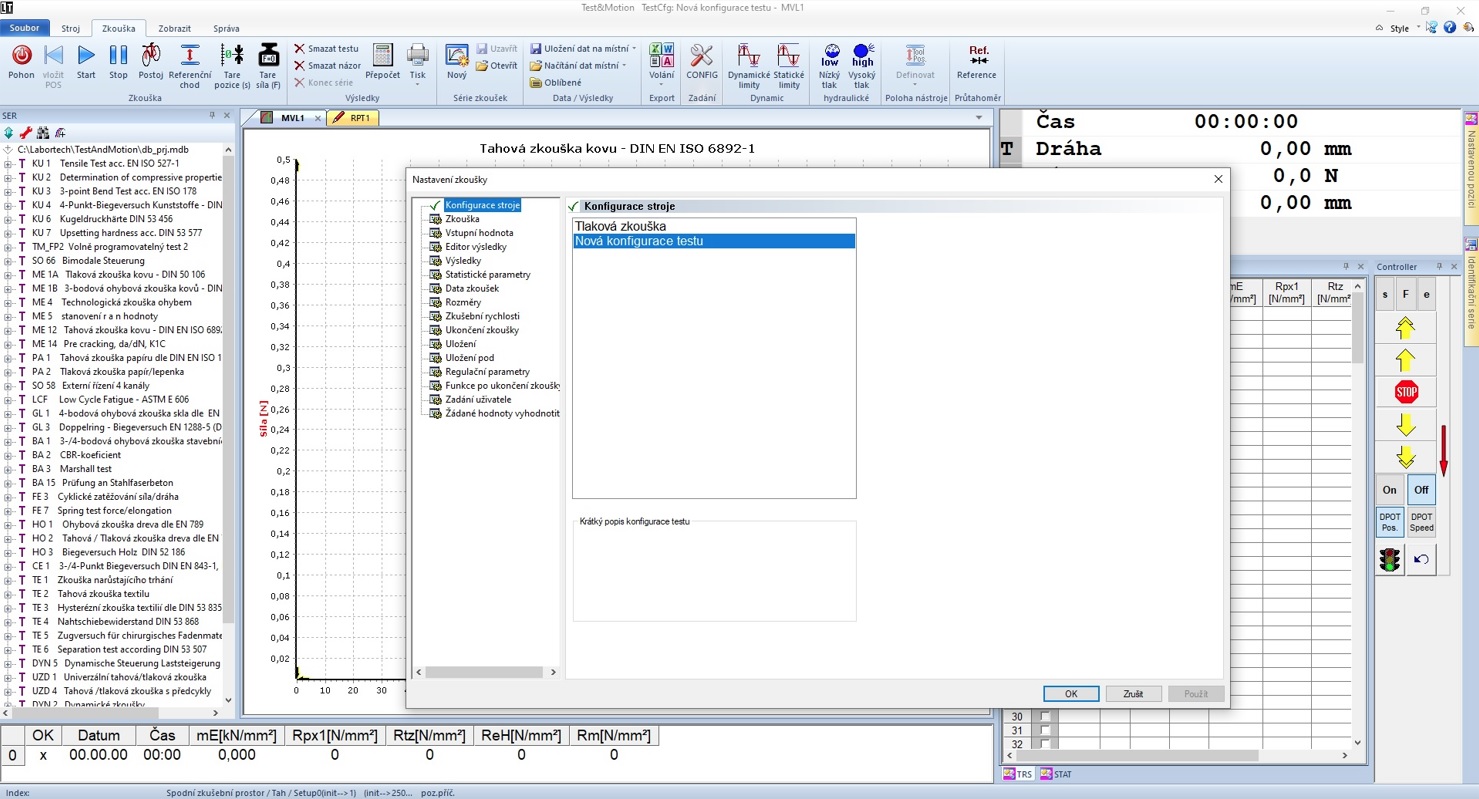
Task: Click Controller single down arrow
Action: (1405, 425)
